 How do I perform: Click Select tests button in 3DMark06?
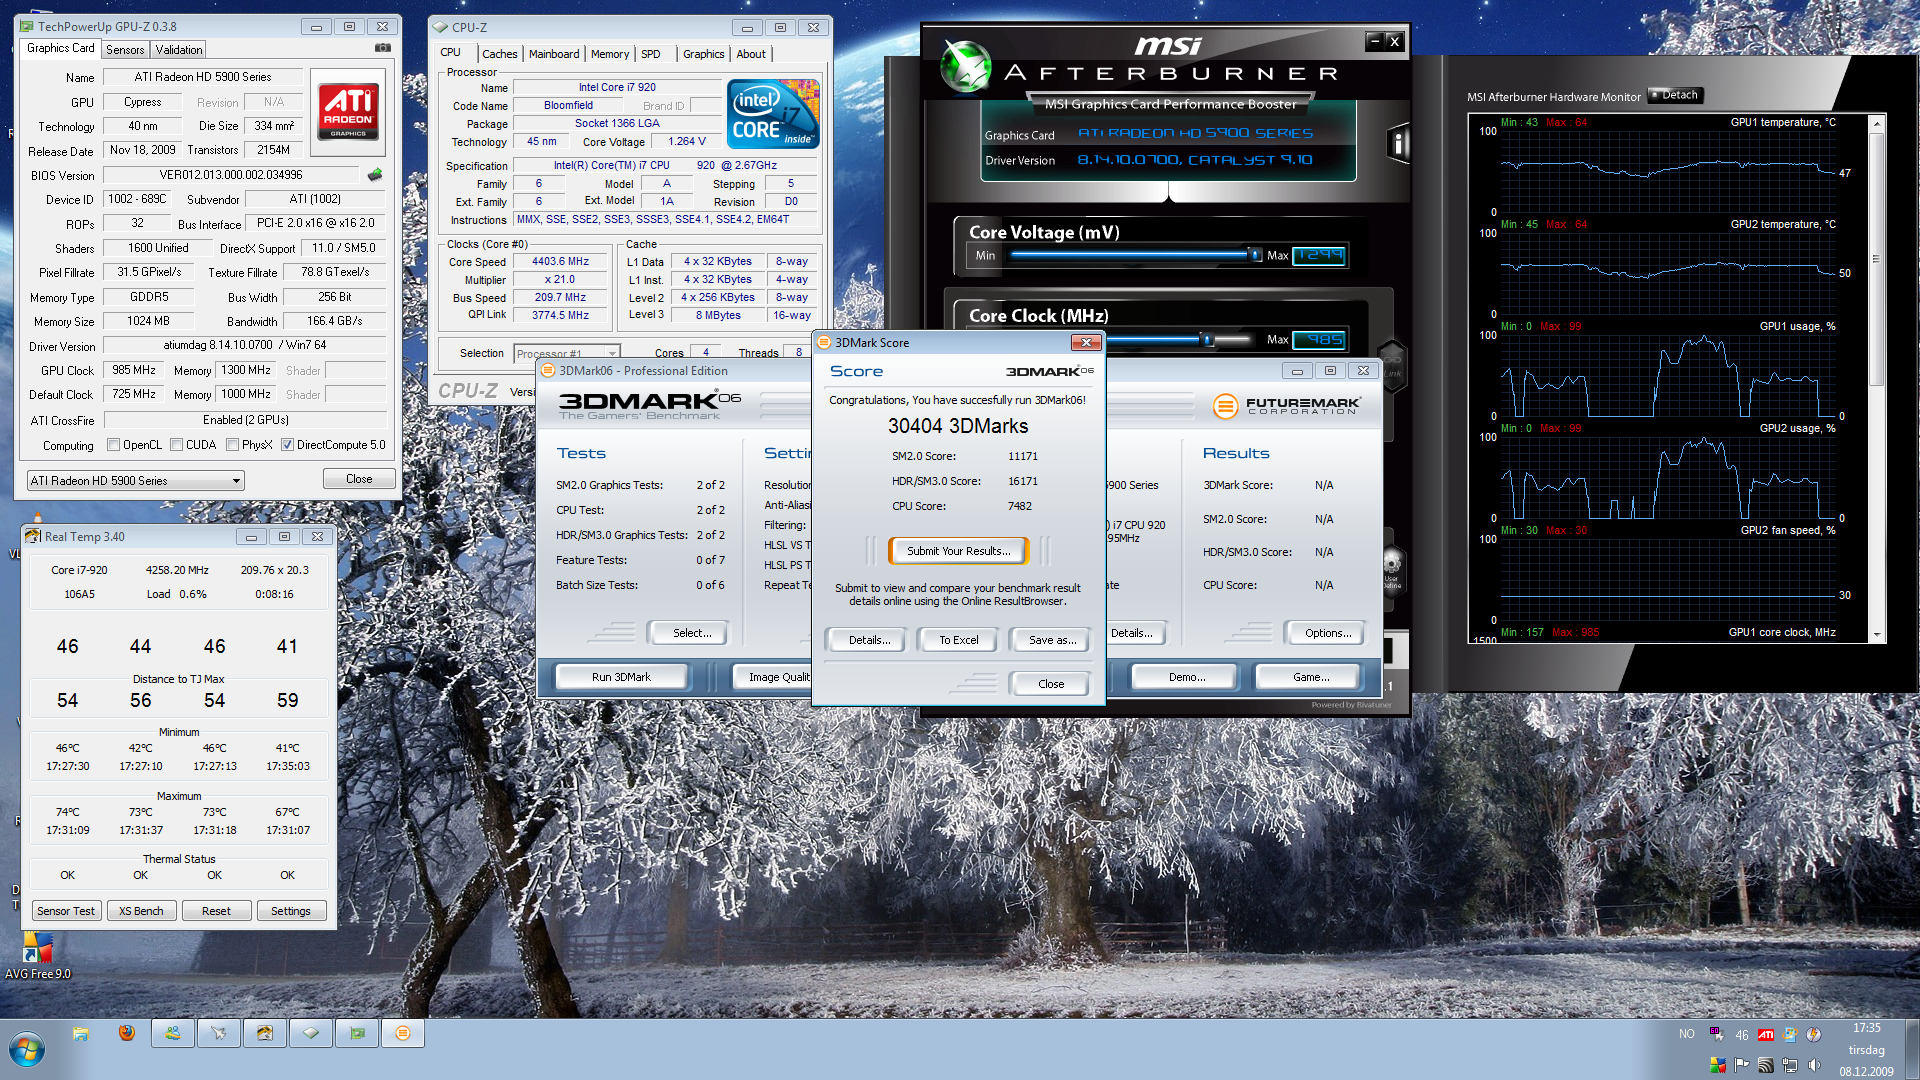point(691,633)
